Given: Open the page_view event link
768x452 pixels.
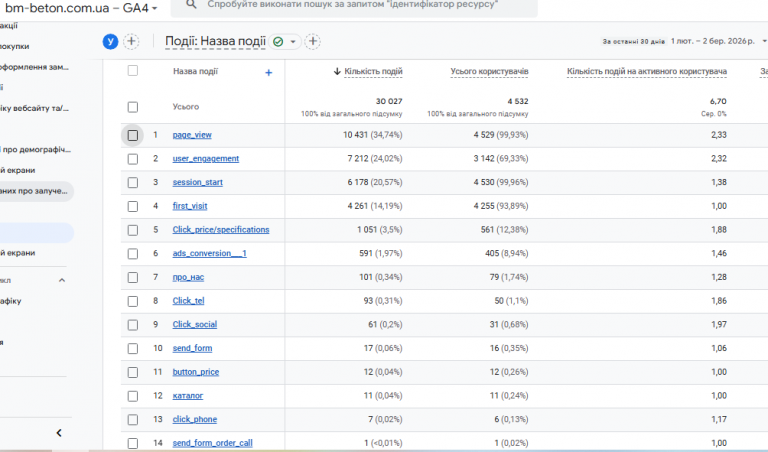Looking at the screenshot, I should click(x=192, y=135).
